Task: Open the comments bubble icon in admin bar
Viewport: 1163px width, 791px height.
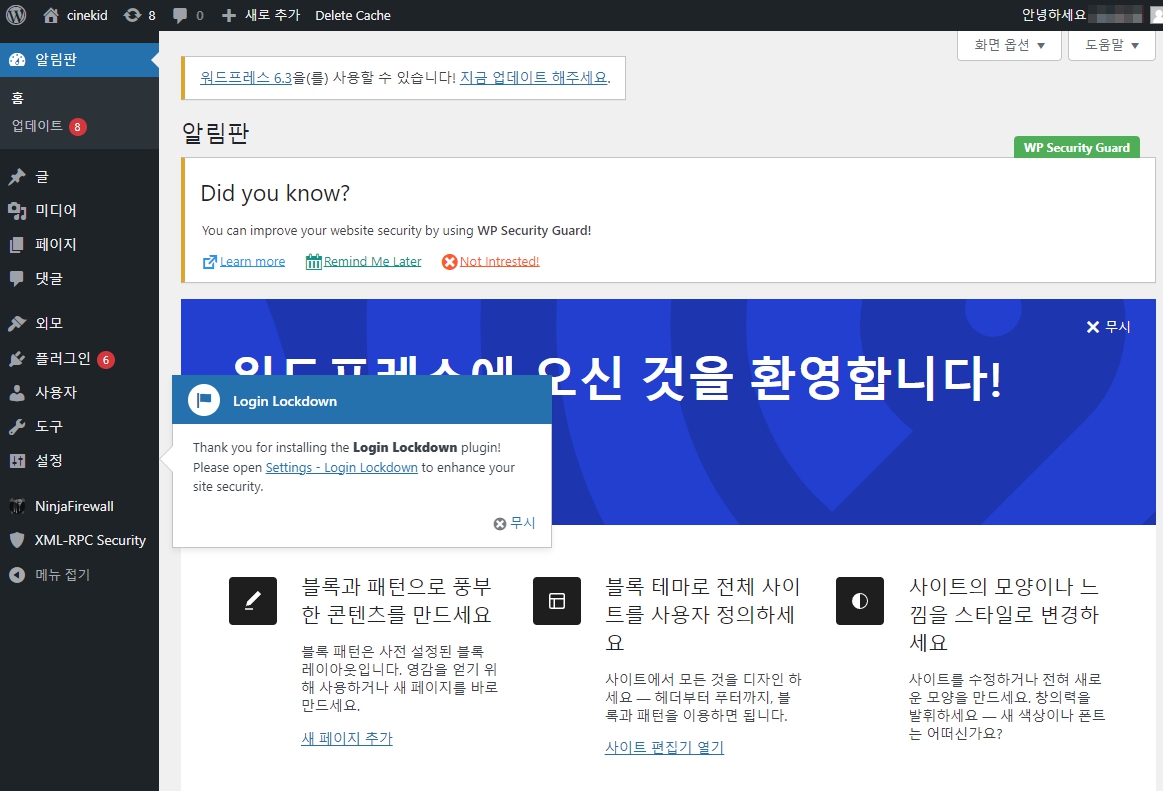Action: pyautogui.click(x=179, y=16)
